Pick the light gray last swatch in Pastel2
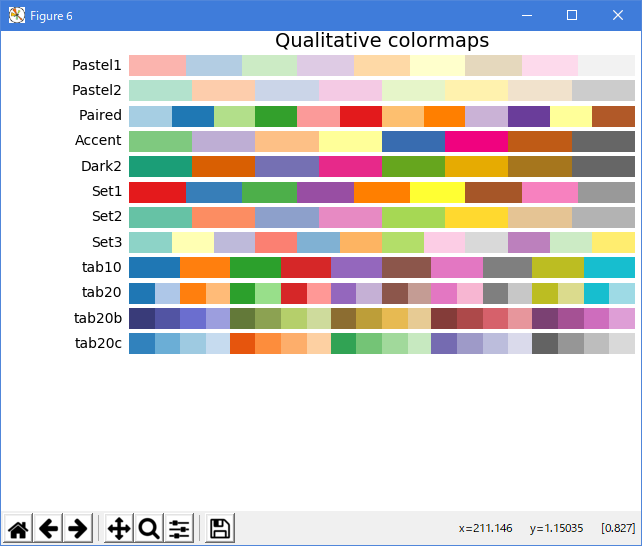This screenshot has height=546, width=642. pos(604,90)
